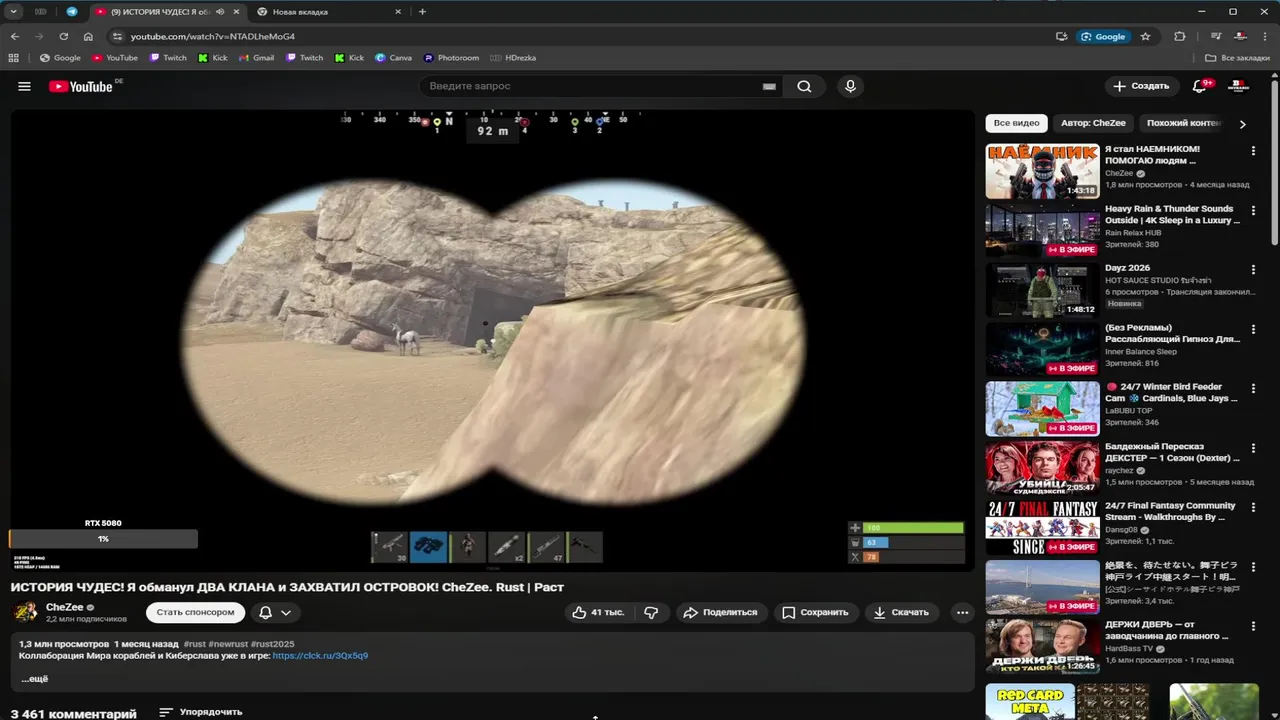Viewport: 1280px width, 720px height.
Task: Switch to the Новая вкладка tab
Action: [328, 12]
